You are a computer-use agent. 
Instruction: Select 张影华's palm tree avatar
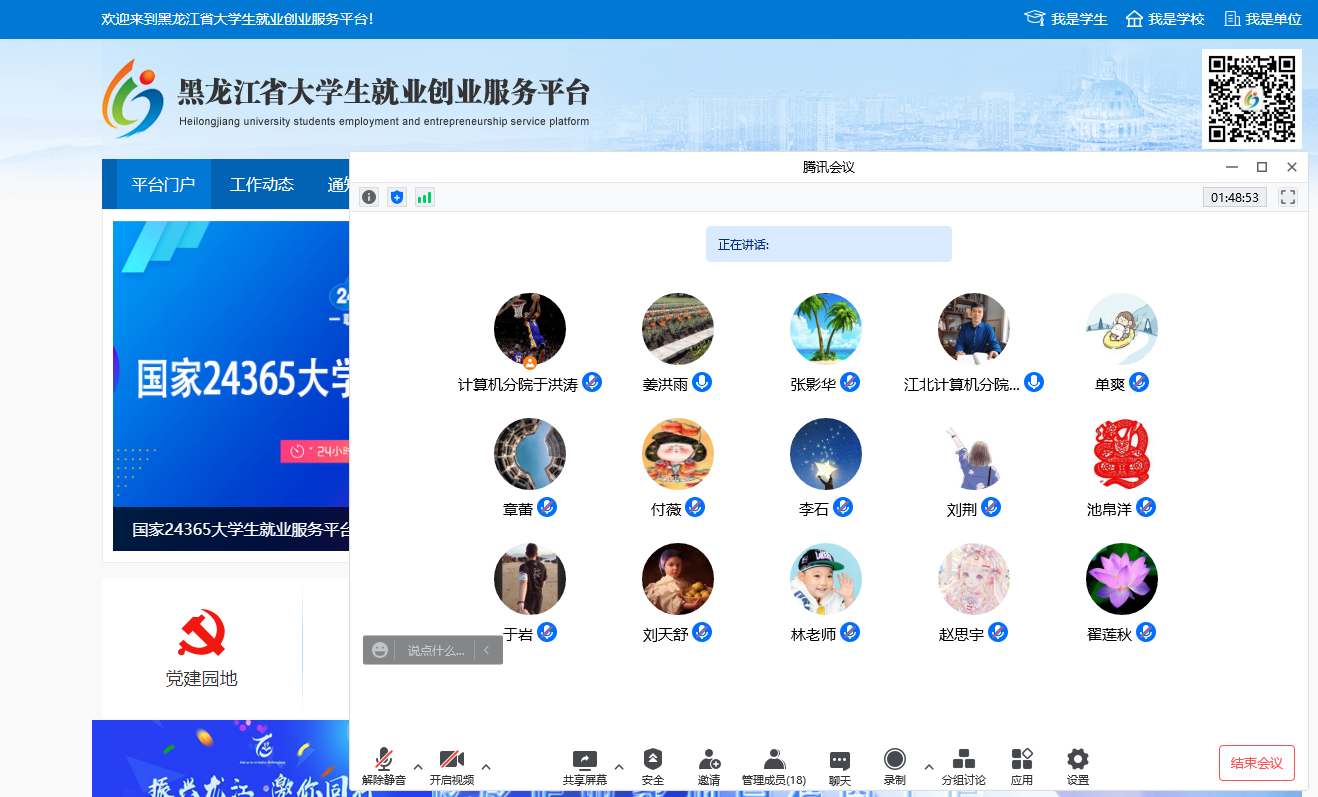coord(826,329)
